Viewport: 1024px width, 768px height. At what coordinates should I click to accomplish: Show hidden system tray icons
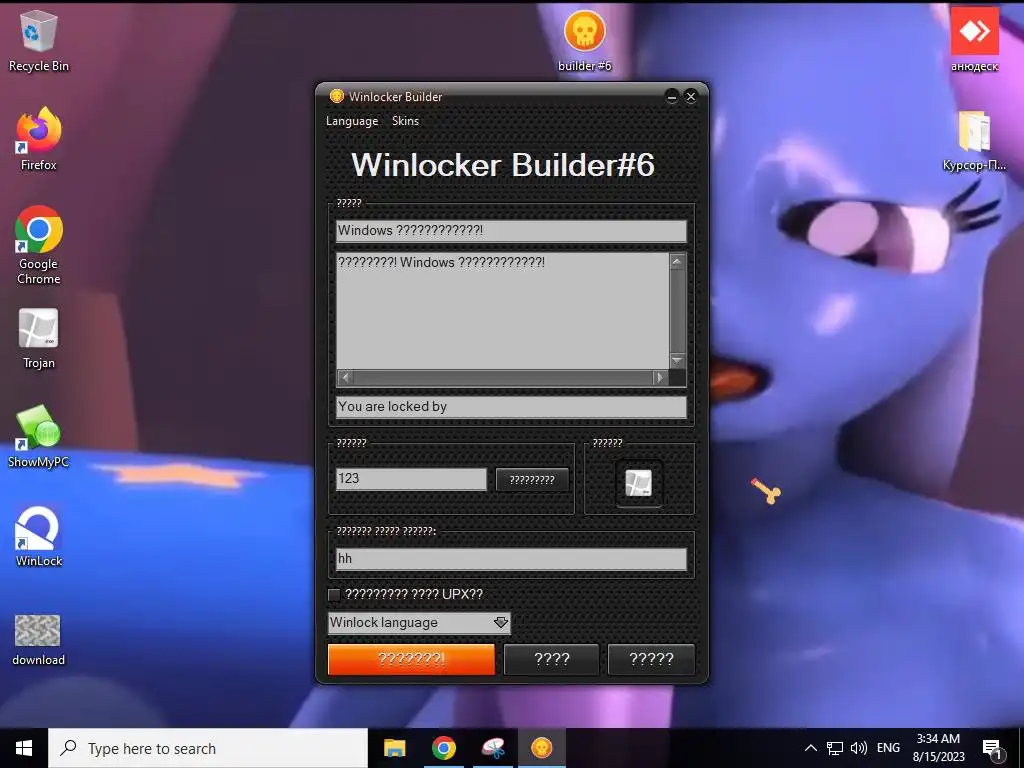[810, 748]
